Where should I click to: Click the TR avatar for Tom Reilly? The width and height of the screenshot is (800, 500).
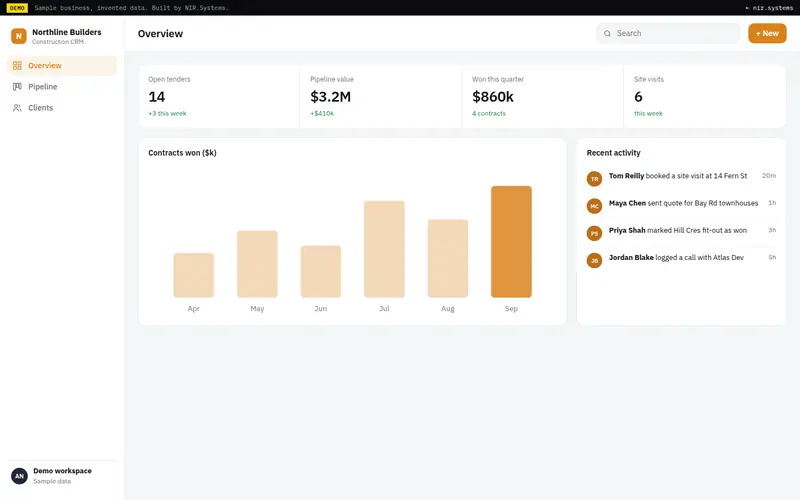click(x=594, y=179)
